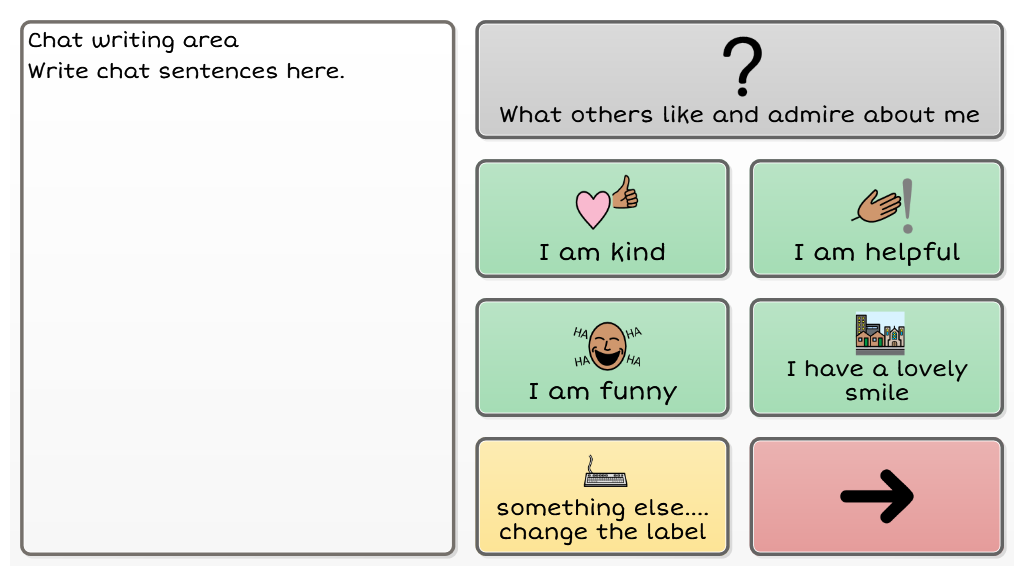Click the large question mark symbol
The width and height of the screenshot is (1024, 576).
[x=741, y=67]
